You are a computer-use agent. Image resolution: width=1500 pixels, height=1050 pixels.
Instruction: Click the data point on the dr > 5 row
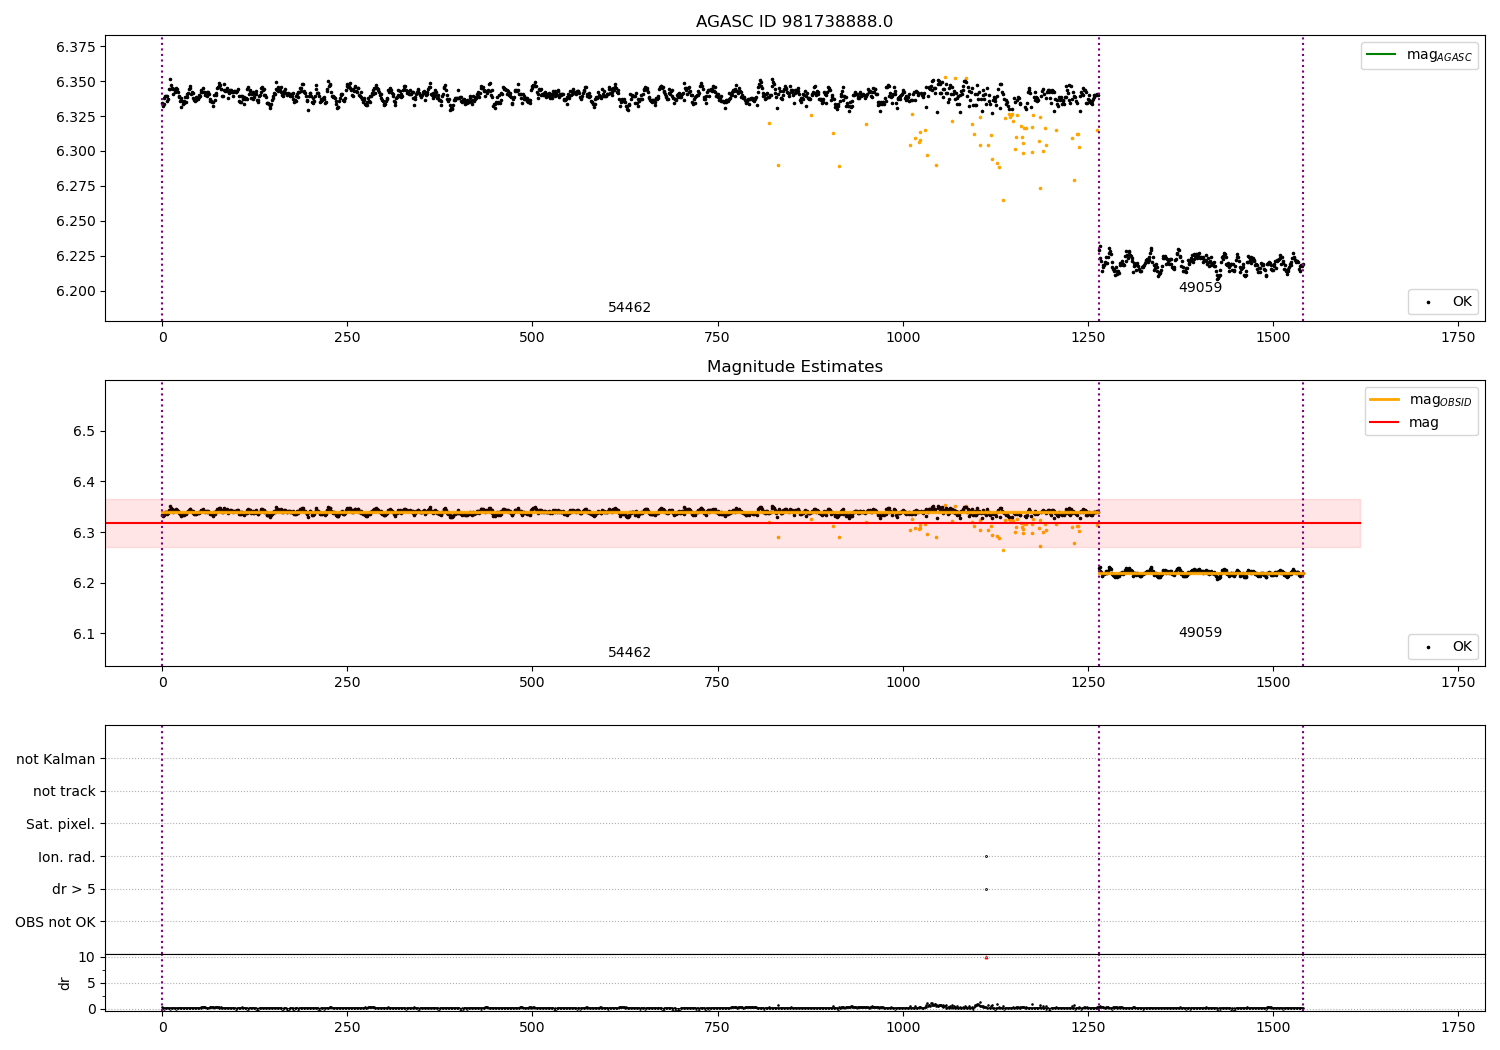coord(986,889)
